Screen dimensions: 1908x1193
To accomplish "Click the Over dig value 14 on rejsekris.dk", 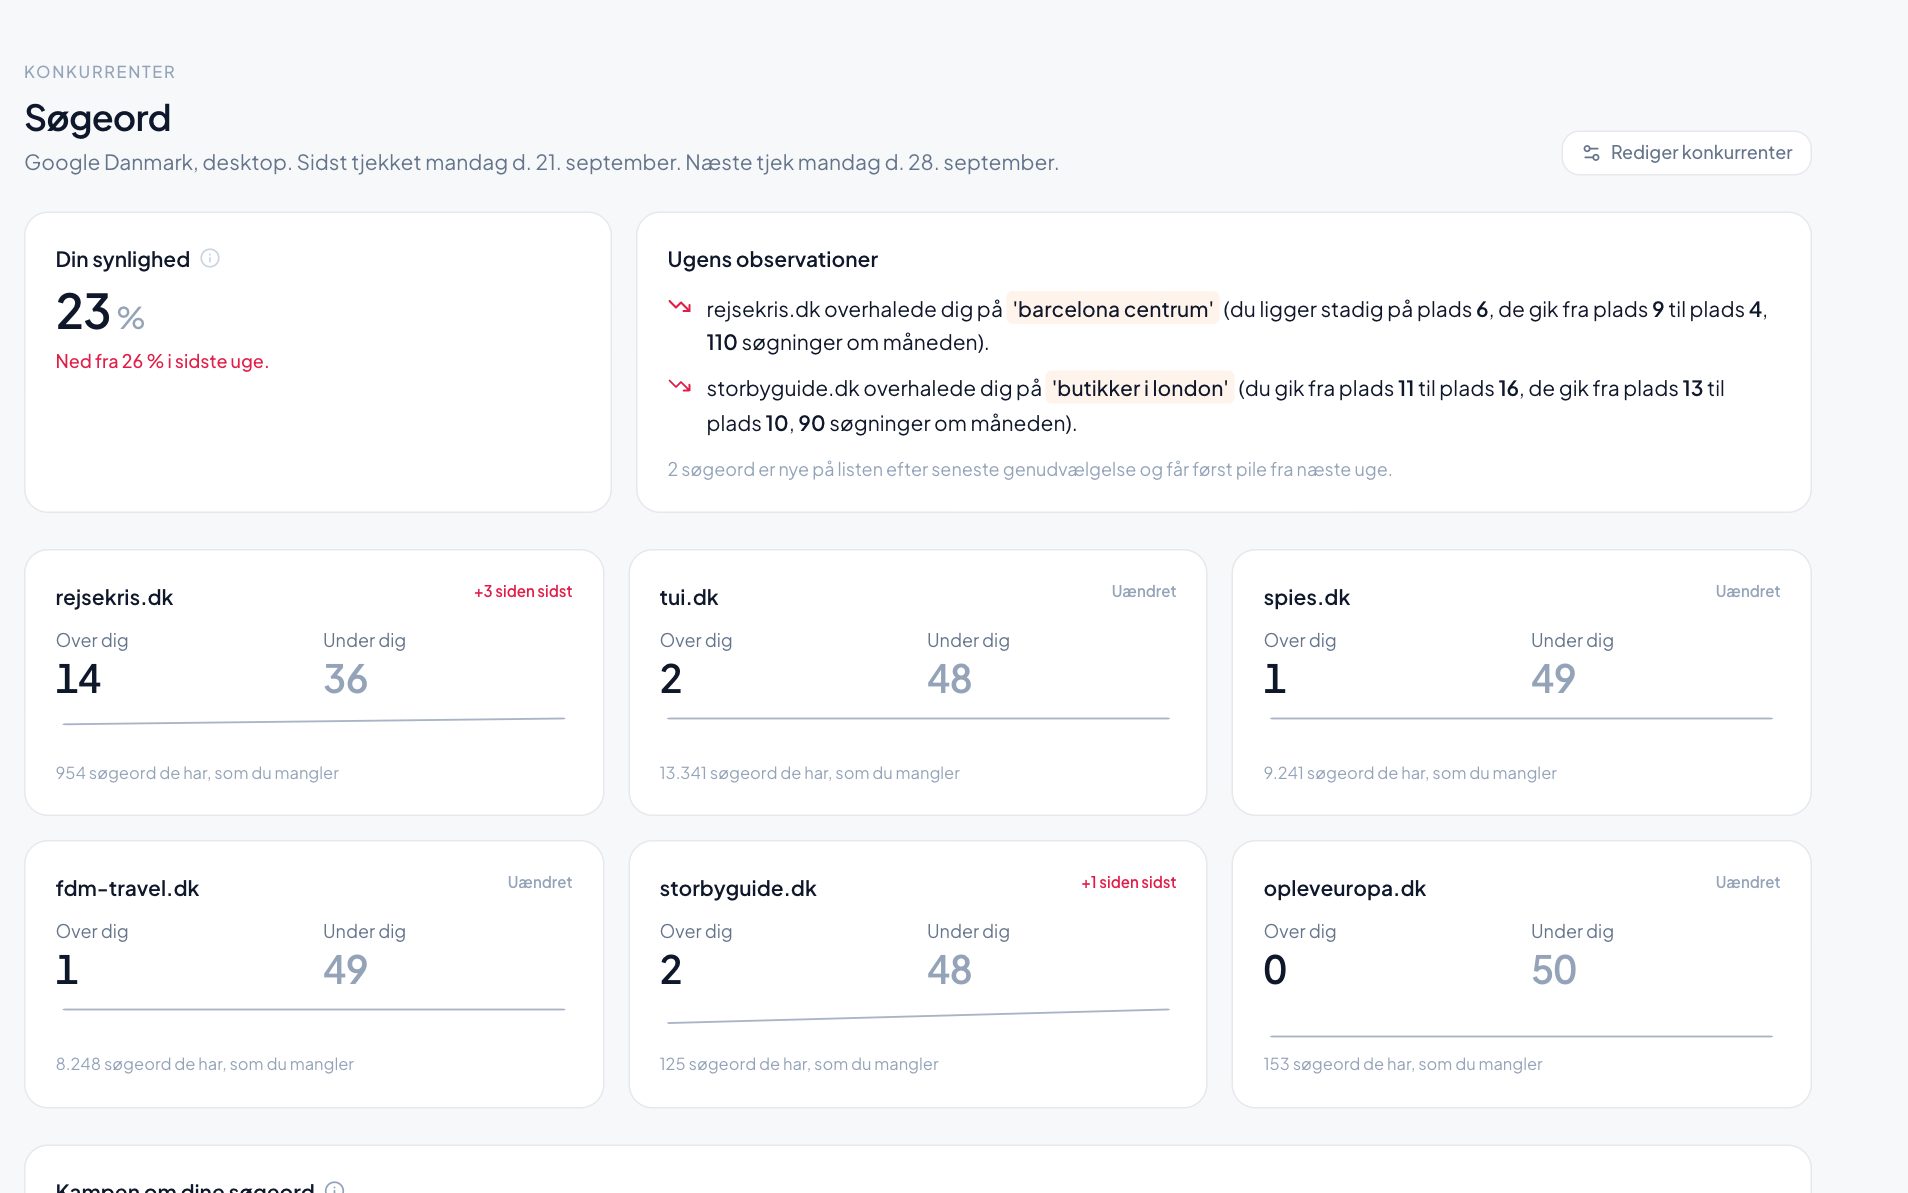I will coord(78,679).
